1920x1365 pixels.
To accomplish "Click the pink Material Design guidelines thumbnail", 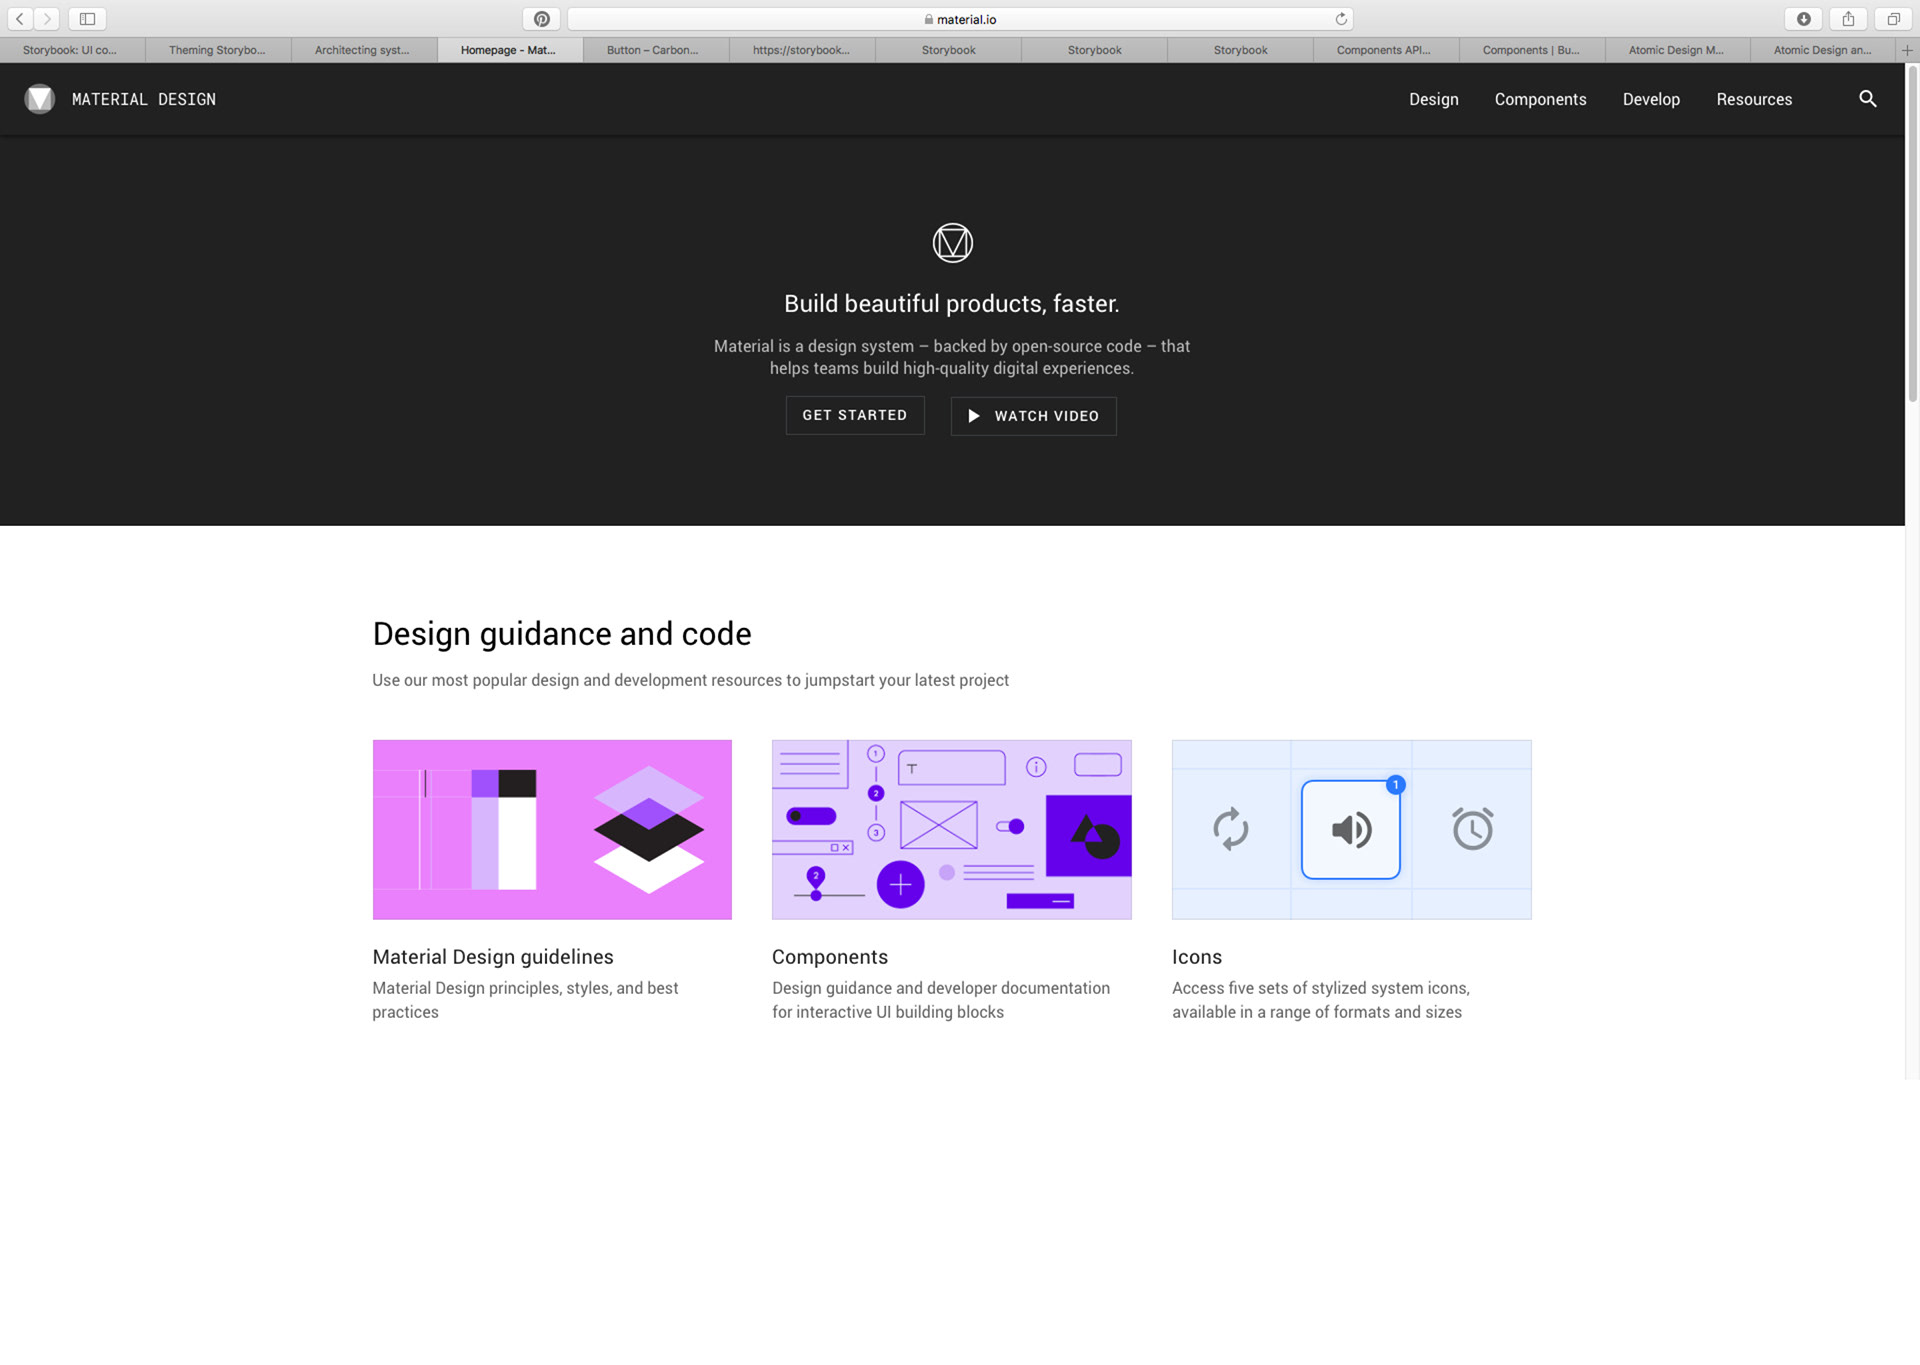I will coord(552,830).
